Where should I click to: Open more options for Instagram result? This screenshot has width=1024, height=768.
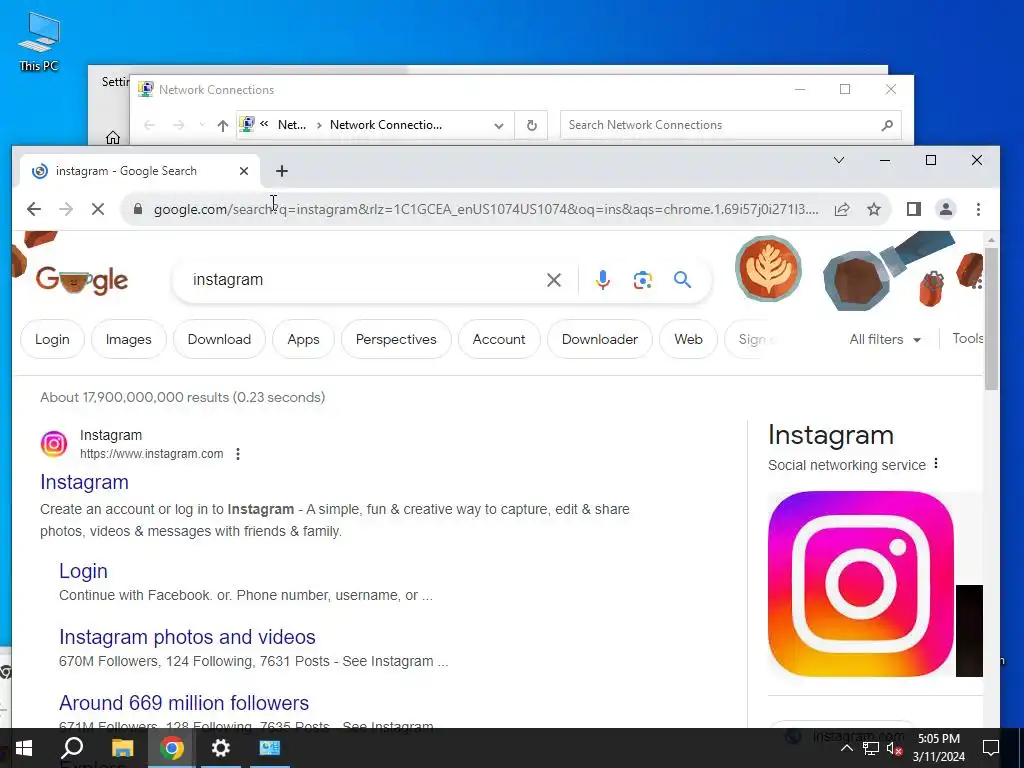pos(238,454)
